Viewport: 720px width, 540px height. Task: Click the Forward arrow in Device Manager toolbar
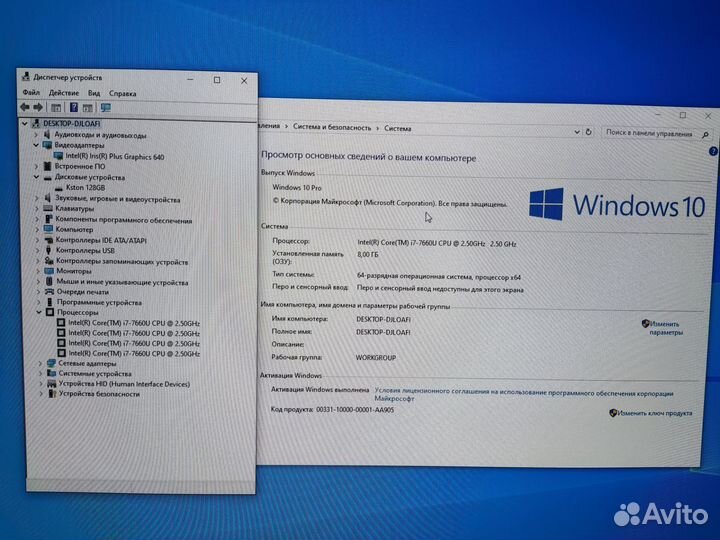click(38, 107)
